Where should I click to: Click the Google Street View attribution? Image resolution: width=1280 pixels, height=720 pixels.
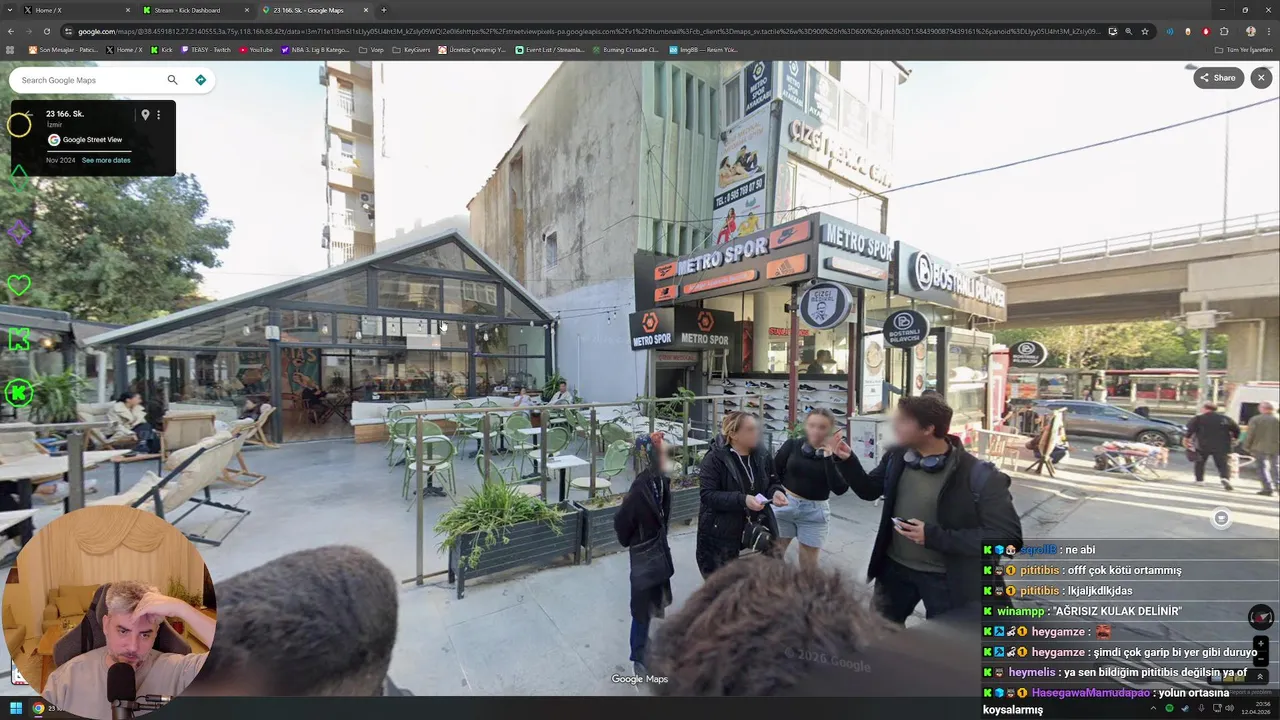(85, 140)
